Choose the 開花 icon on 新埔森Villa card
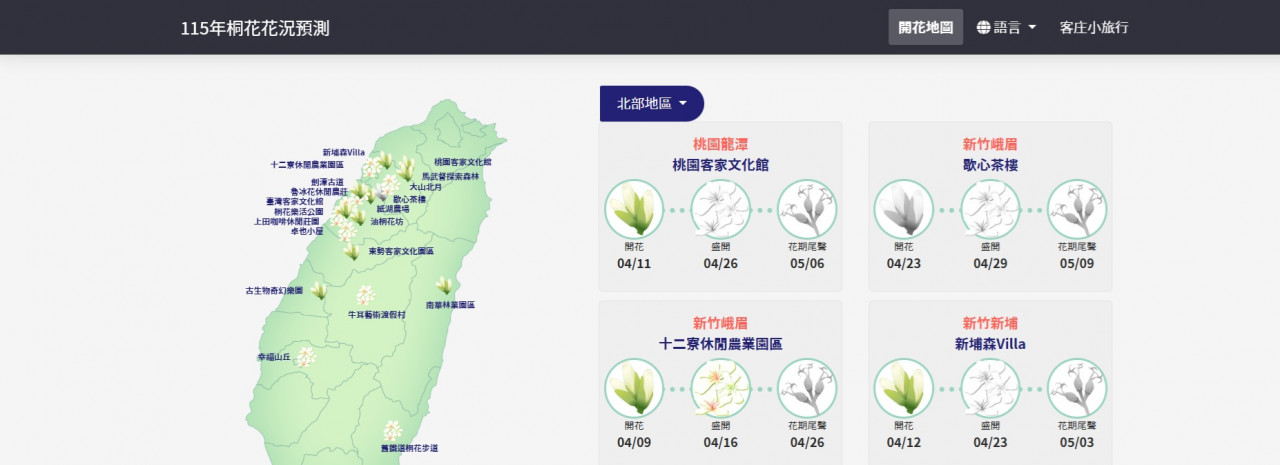 tap(904, 389)
